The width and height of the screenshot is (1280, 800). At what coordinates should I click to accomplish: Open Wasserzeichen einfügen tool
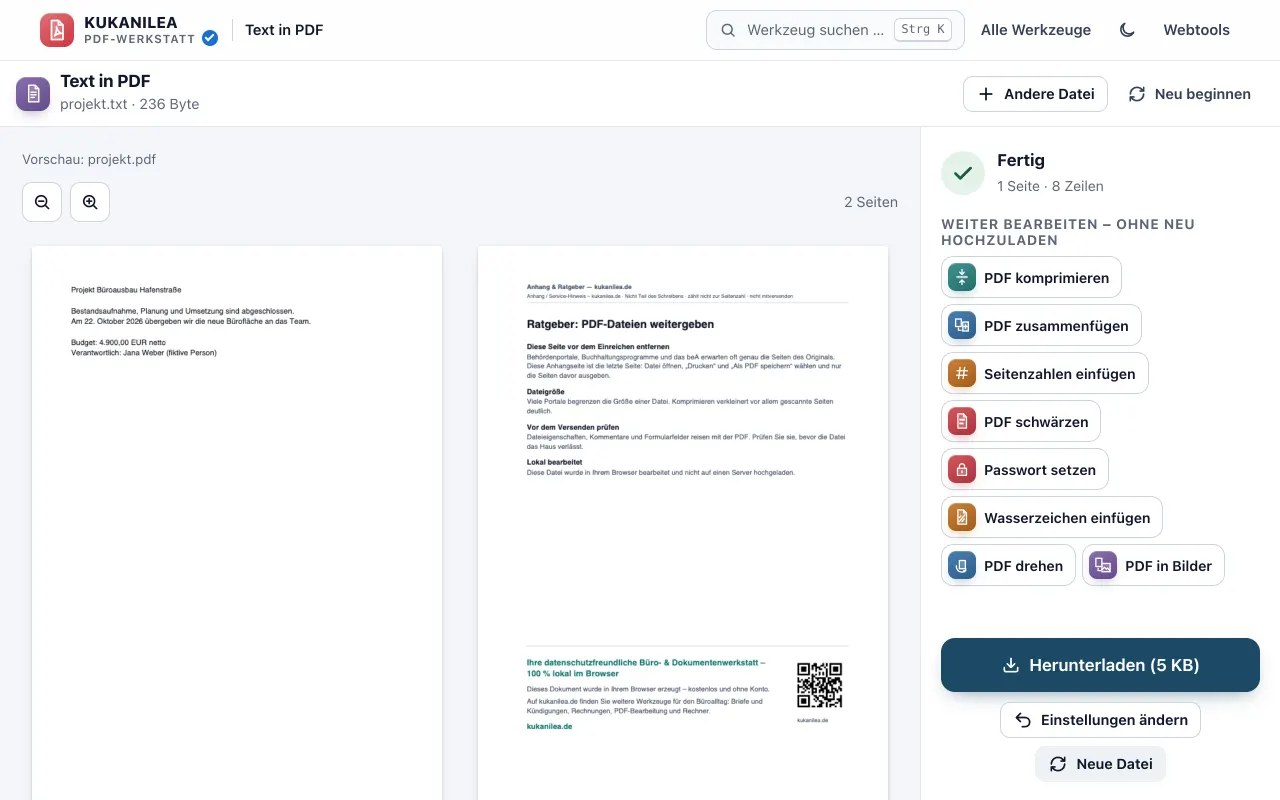coord(1052,517)
